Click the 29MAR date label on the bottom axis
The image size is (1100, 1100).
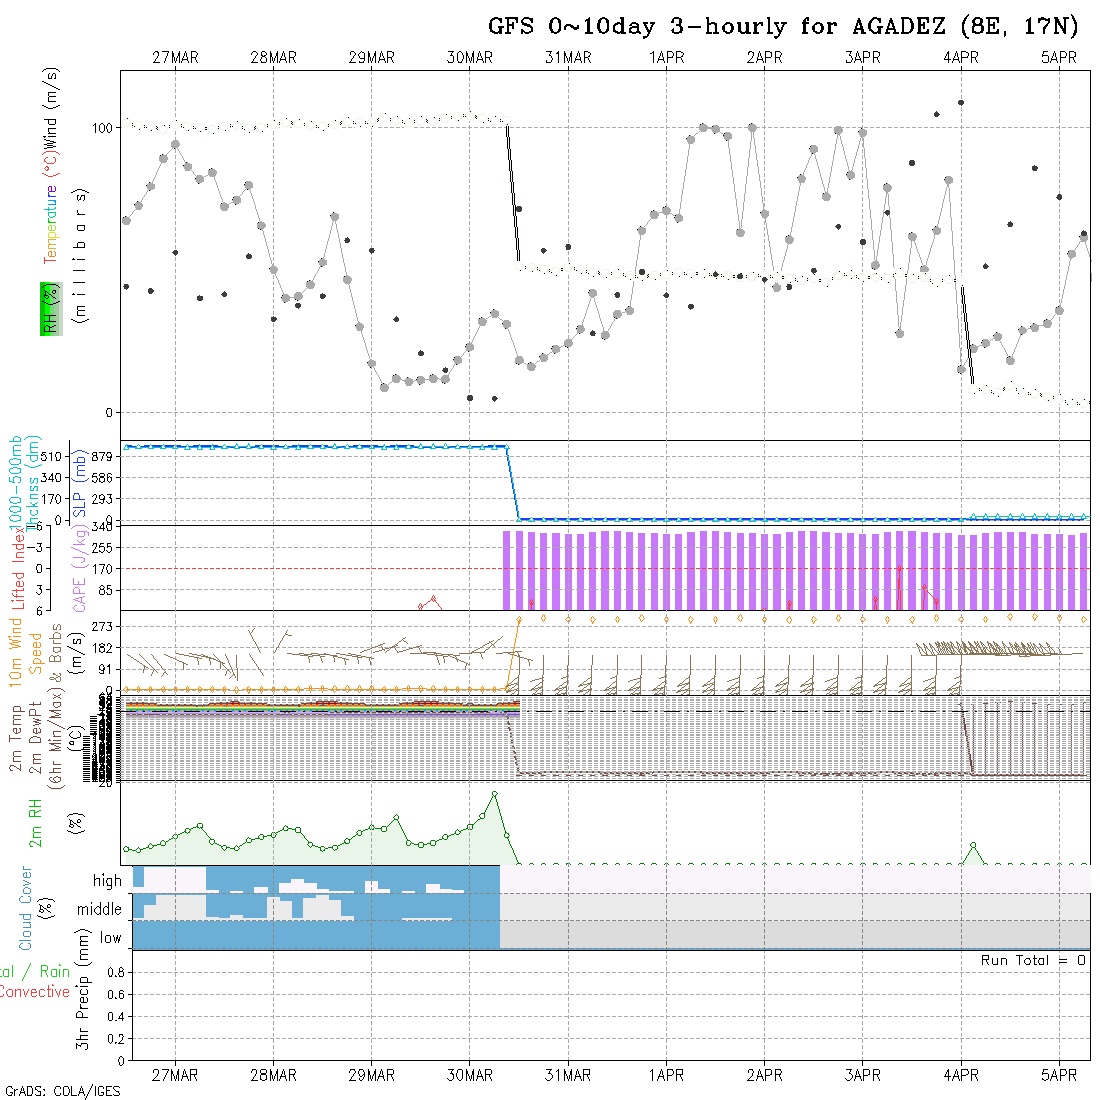(371, 1075)
